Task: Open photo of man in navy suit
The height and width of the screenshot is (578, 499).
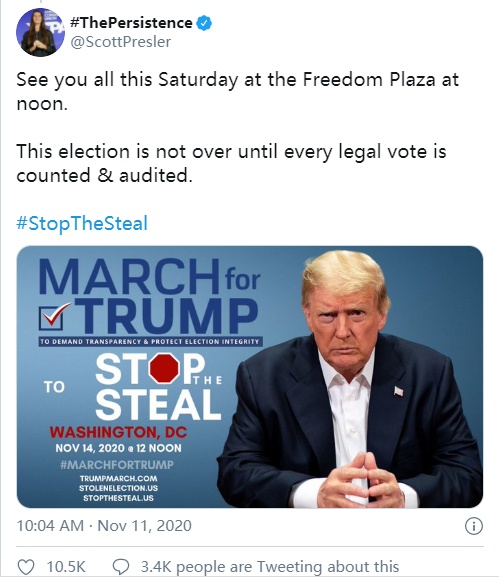Action: (x=350, y=378)
